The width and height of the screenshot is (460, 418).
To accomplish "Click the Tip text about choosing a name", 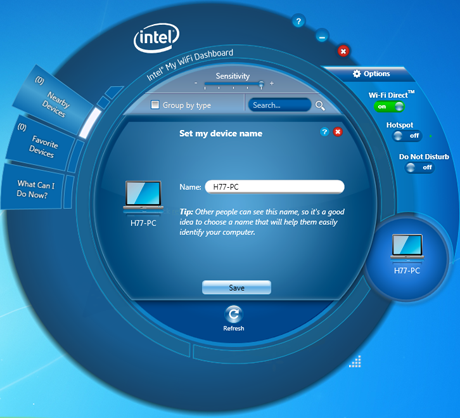I will [262, 222].
